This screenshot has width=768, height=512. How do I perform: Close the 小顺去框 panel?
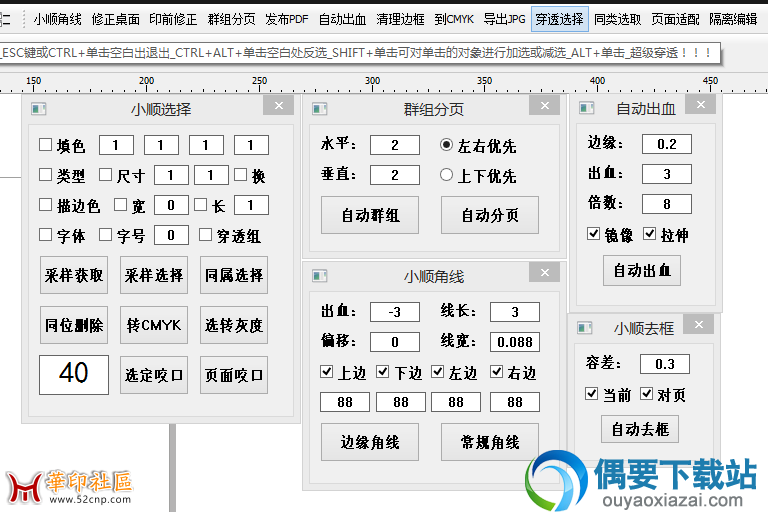(x=699, y=324)
